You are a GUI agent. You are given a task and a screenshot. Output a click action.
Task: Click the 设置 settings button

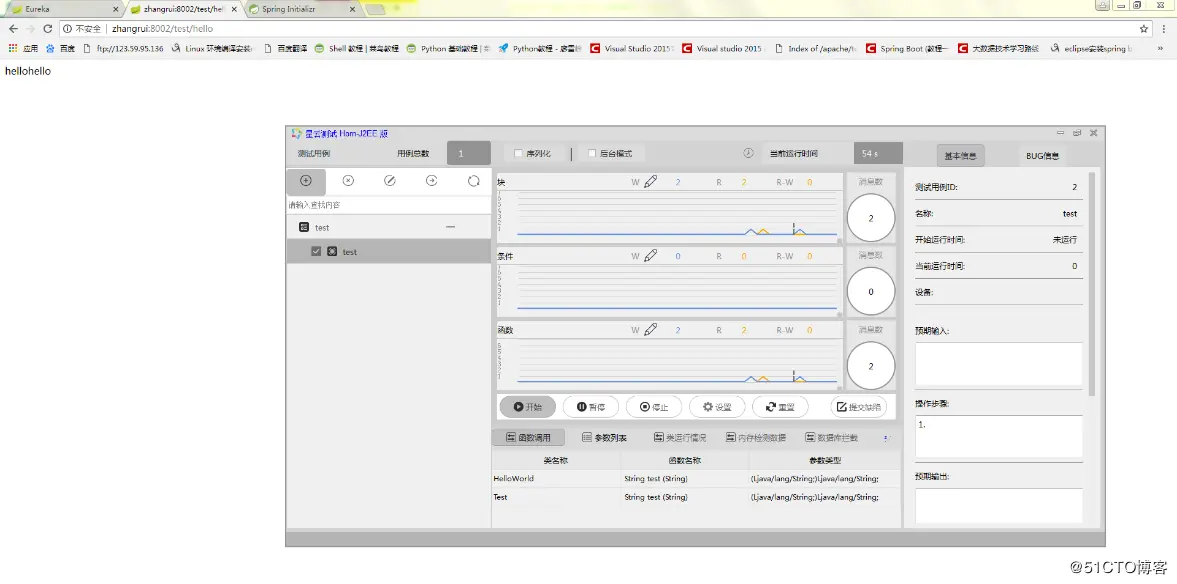point(717,407)
